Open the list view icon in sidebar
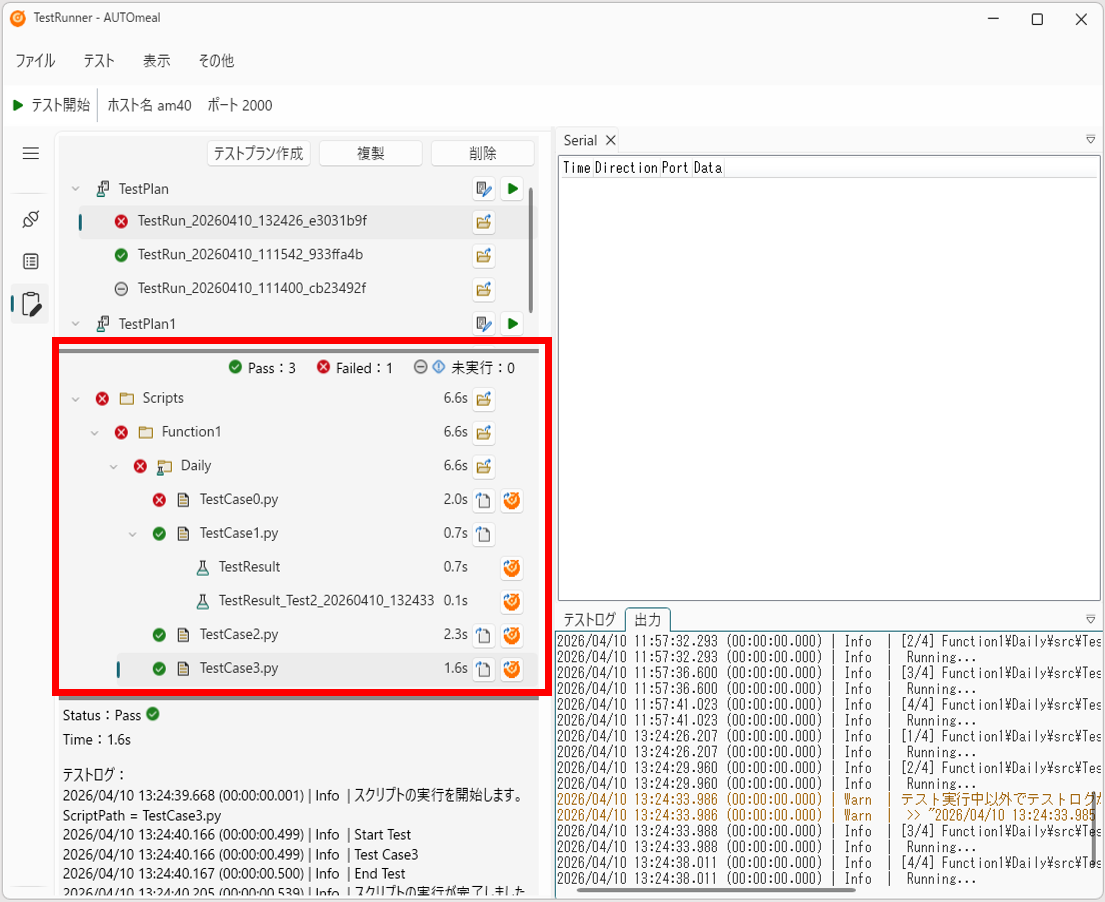1105x902 pixels. [x=30, y=261]
